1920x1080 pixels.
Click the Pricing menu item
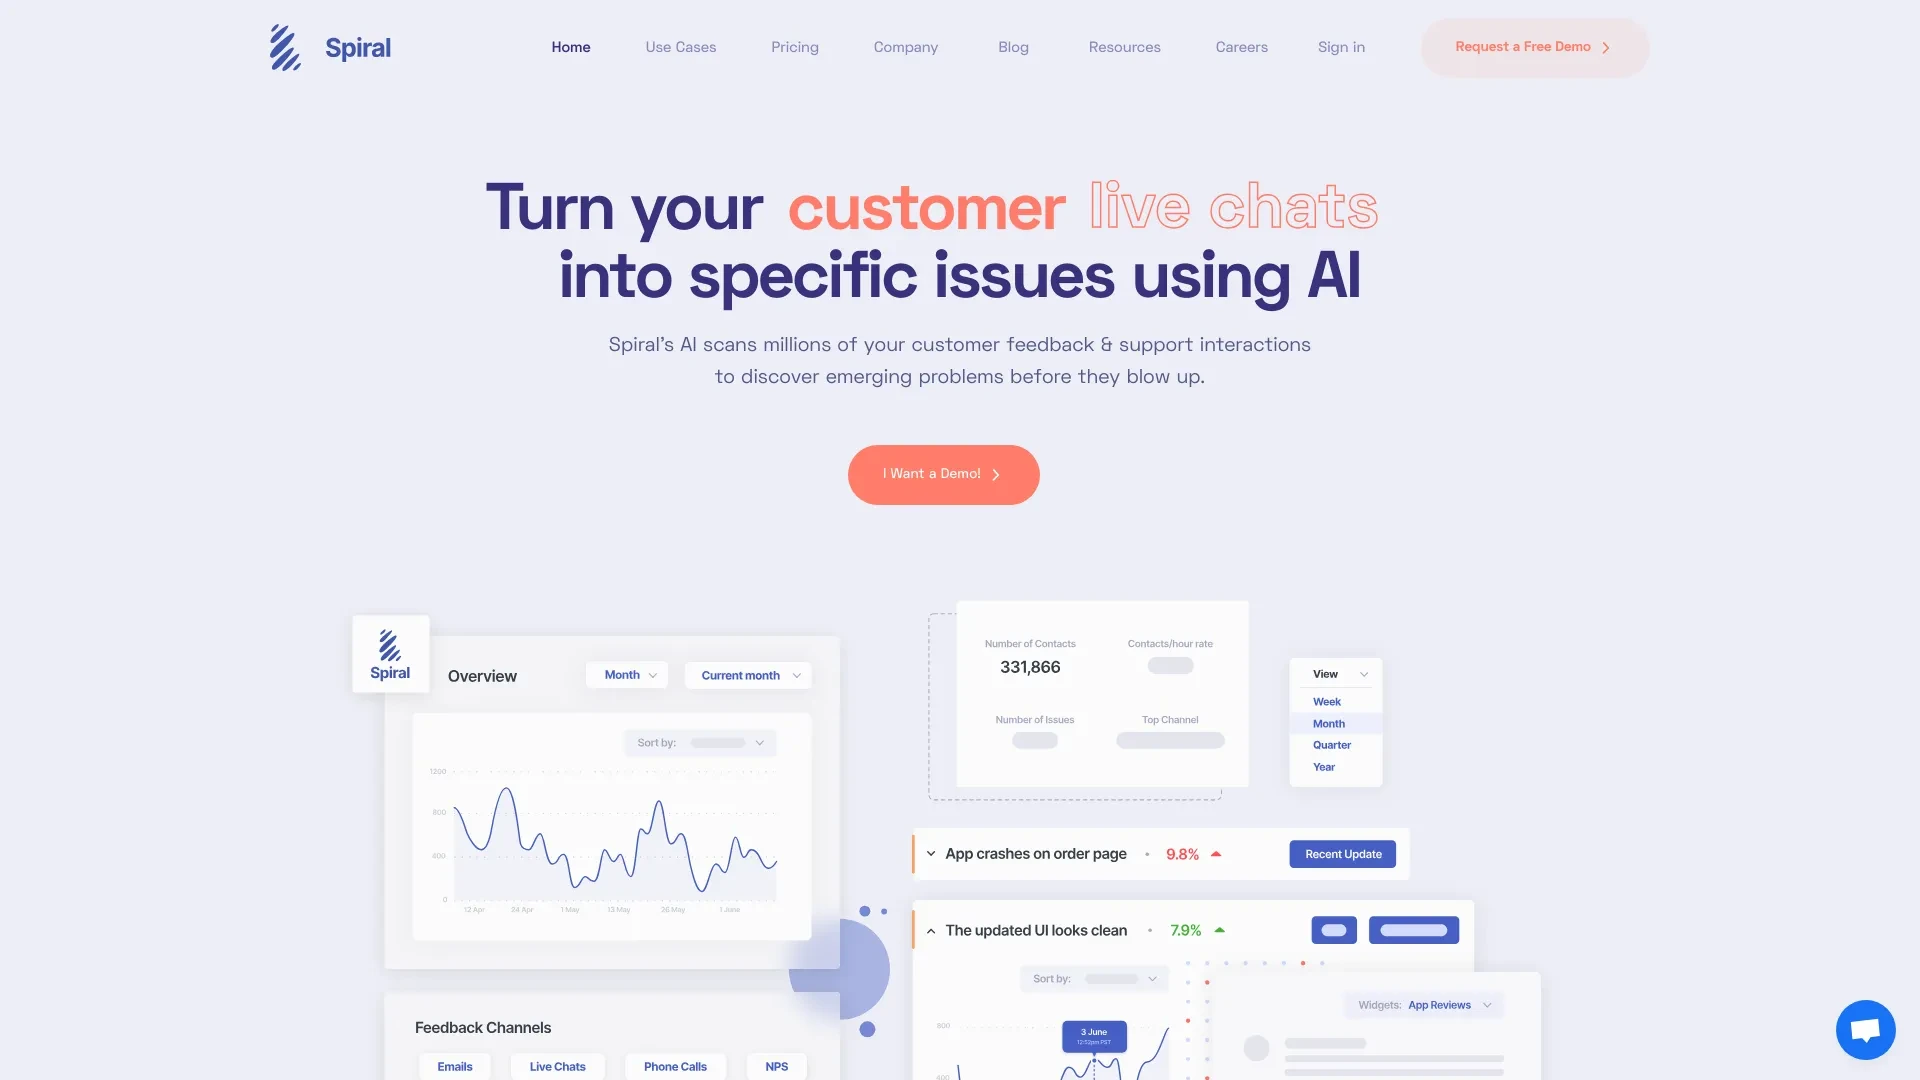tap(794, 46)
